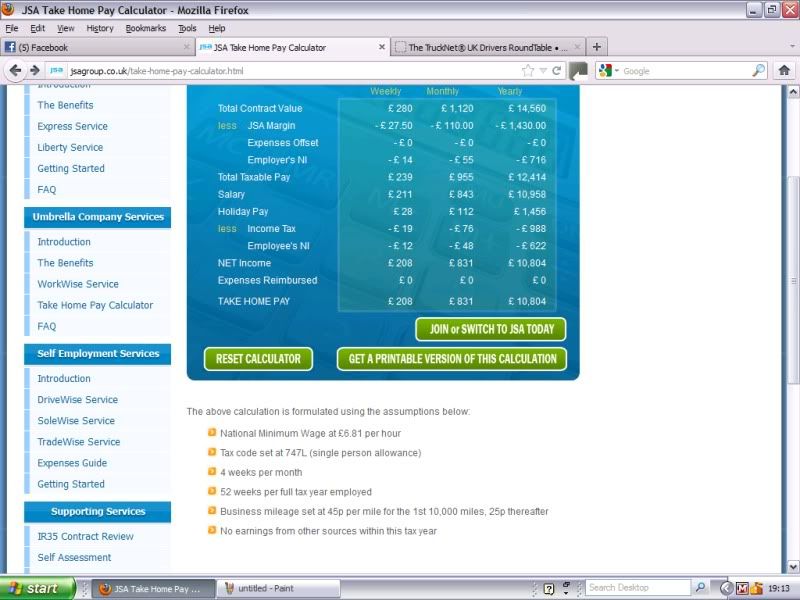Click the Facebook favicon on its tab
Image resolution: width=800 pixels, height=600 pixels.
click(10, 47)
